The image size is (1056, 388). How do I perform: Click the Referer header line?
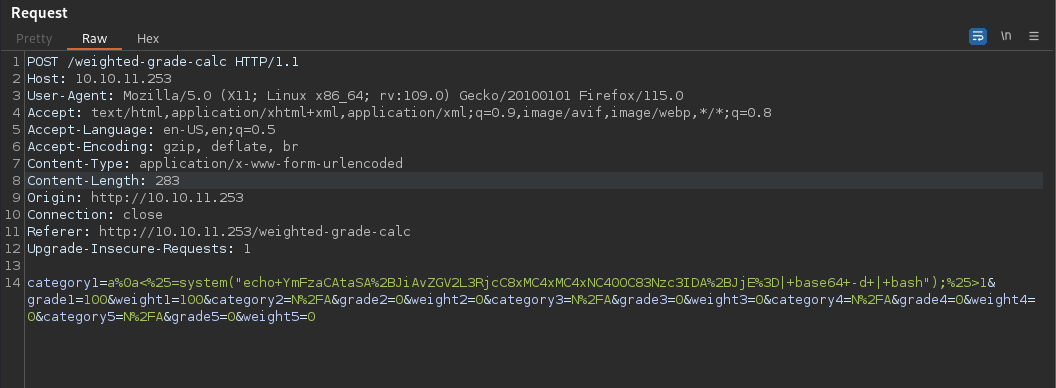tap(219, 232)
